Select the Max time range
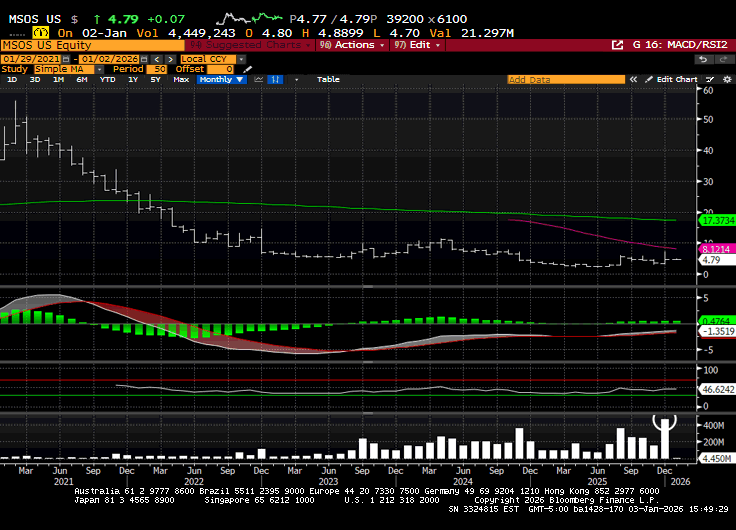 click(x=181, y=79)
